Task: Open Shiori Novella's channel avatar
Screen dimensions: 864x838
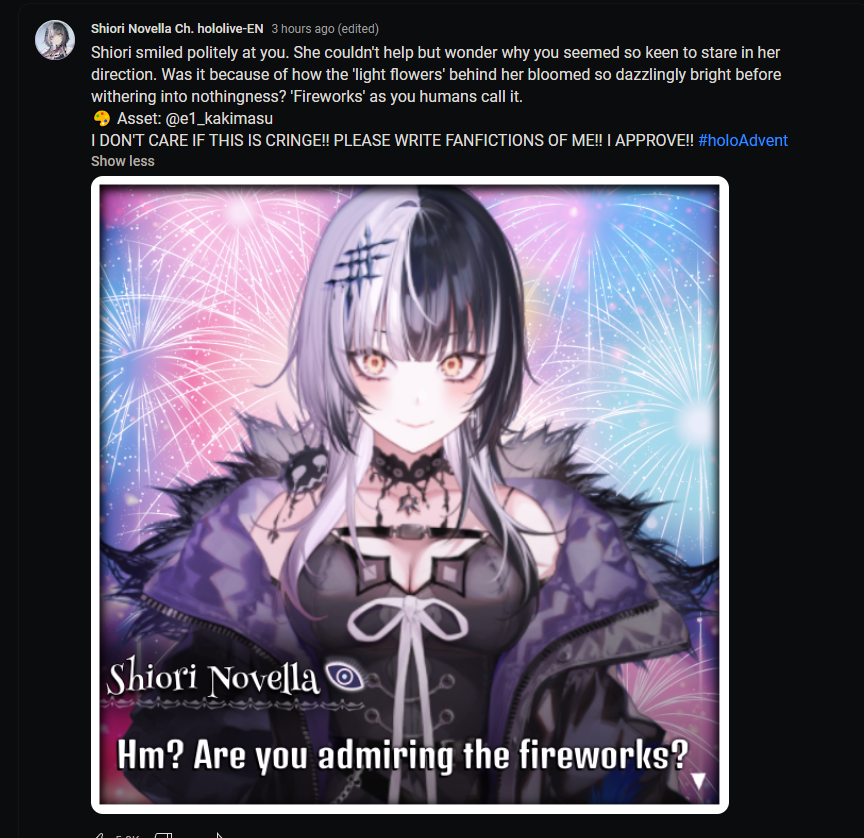Action: tap(55, 40)
